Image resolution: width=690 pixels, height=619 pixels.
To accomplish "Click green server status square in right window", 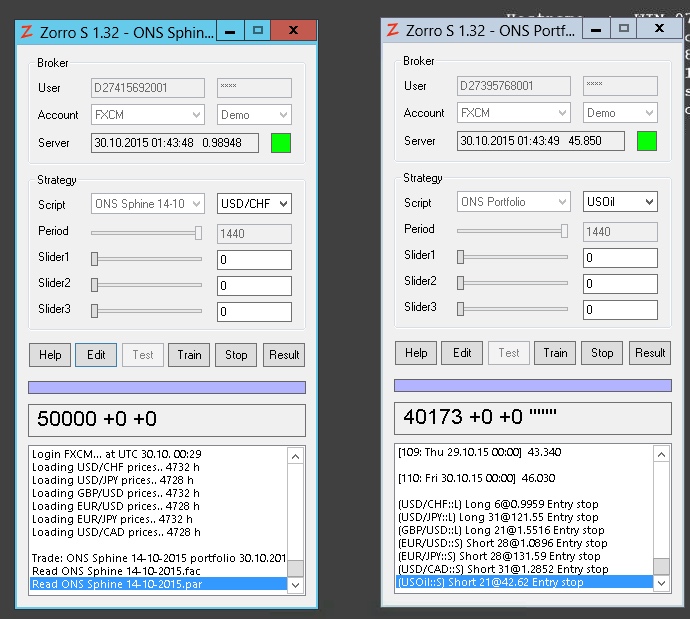I will (646, 141).
